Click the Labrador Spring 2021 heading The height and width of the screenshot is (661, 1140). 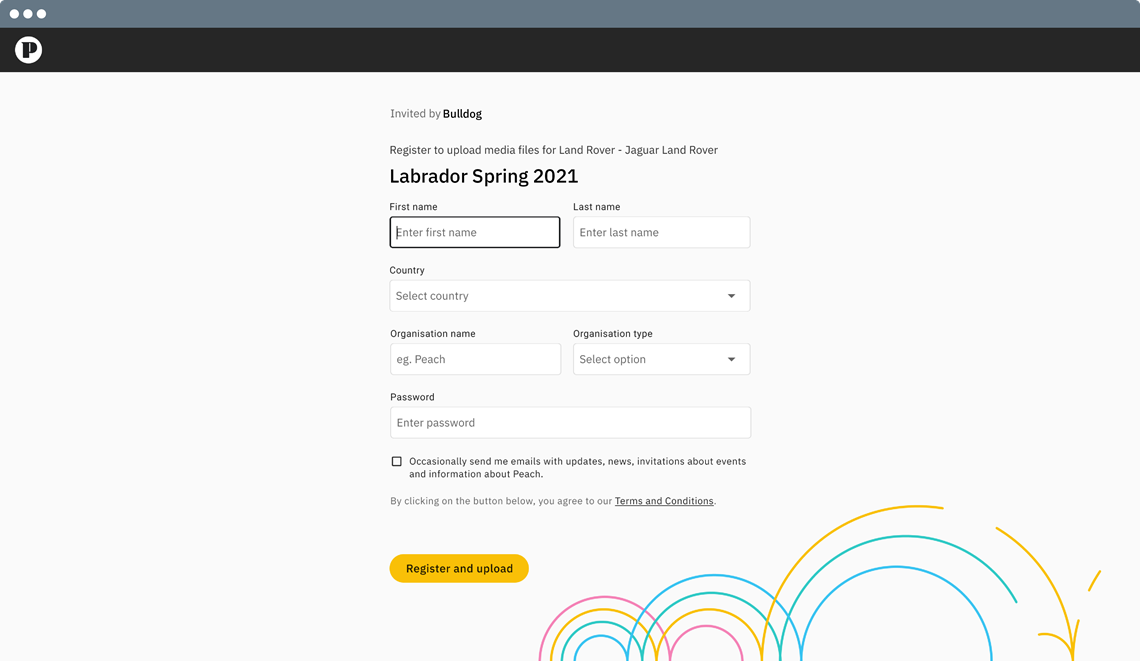coord(483,176)
